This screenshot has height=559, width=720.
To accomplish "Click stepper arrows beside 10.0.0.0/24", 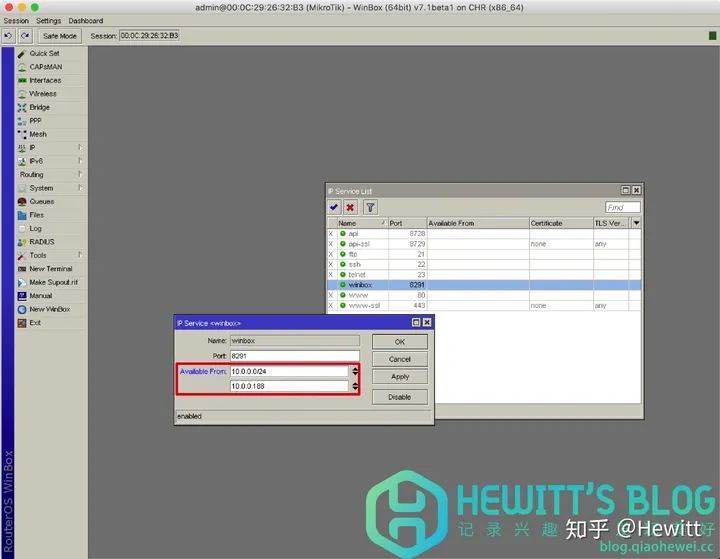I will [355, 371].
